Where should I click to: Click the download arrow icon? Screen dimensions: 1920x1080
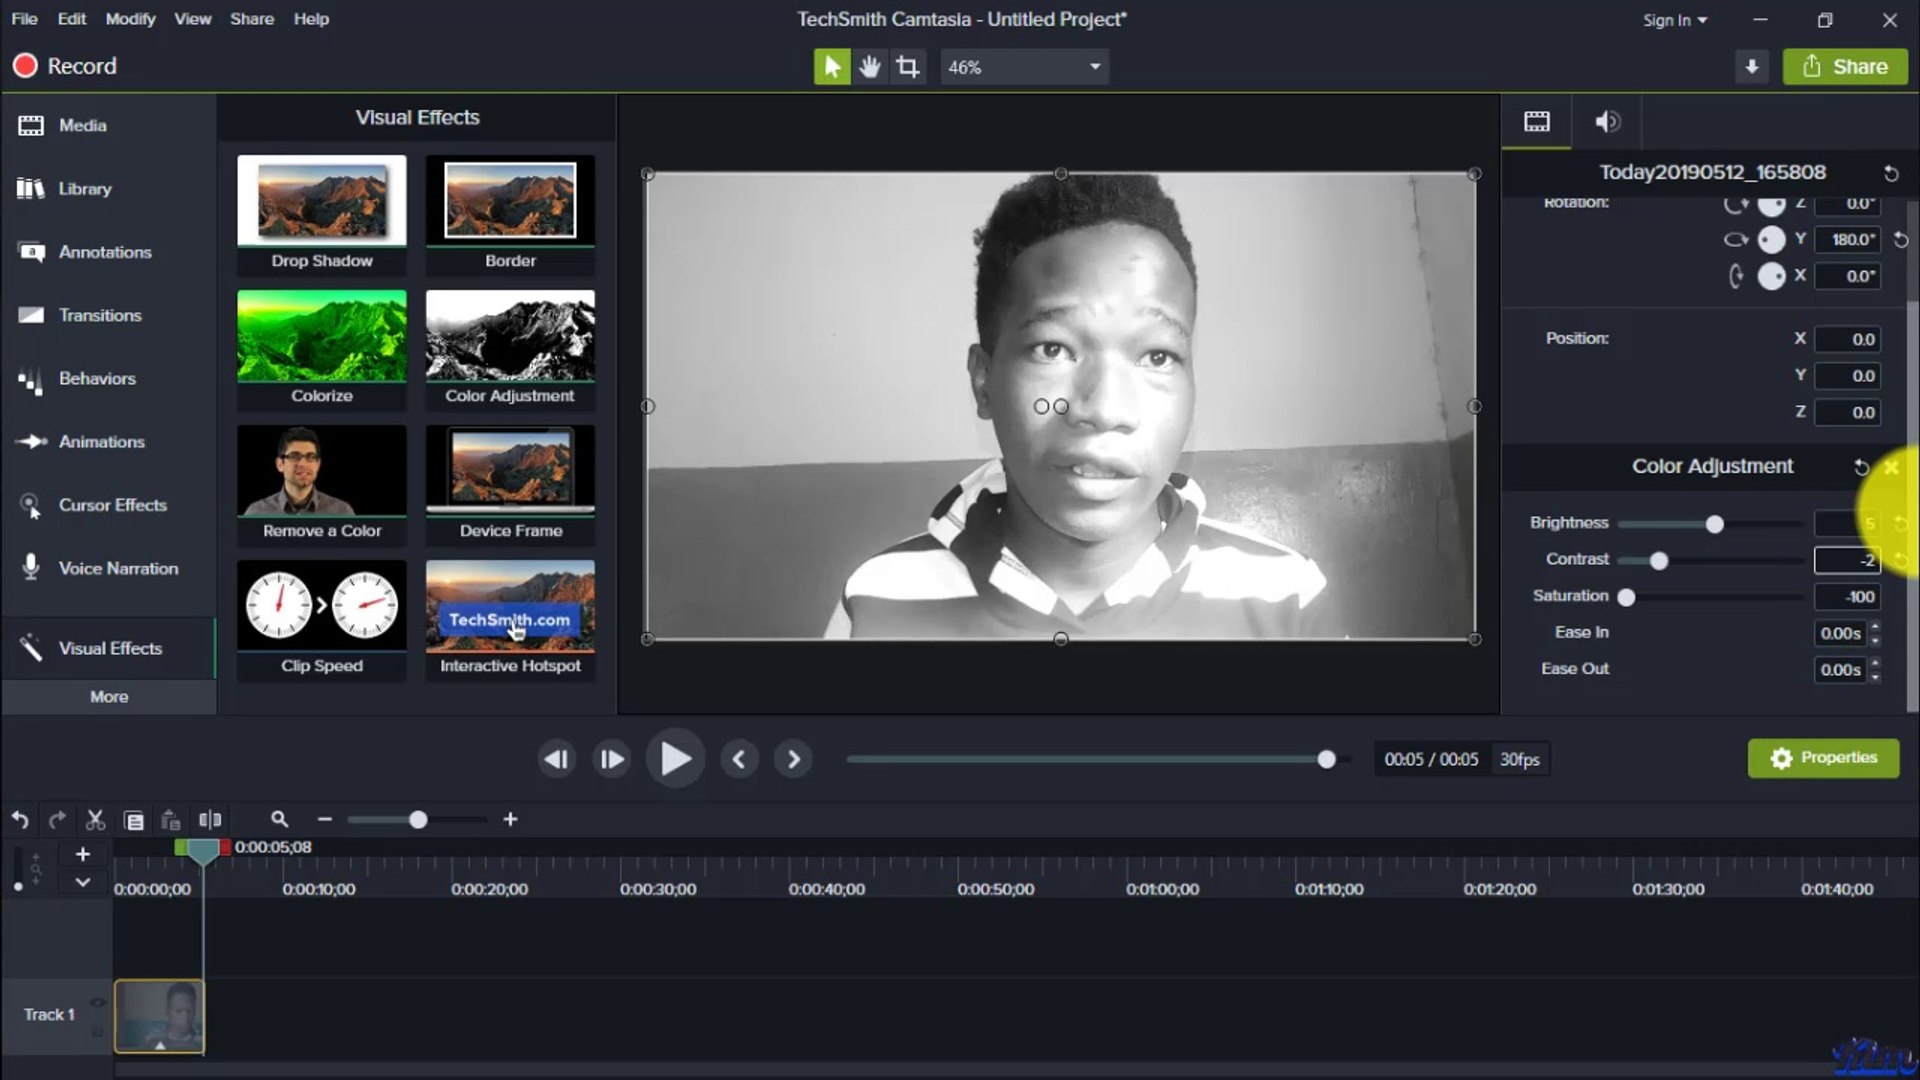(x=1752, y=67)
